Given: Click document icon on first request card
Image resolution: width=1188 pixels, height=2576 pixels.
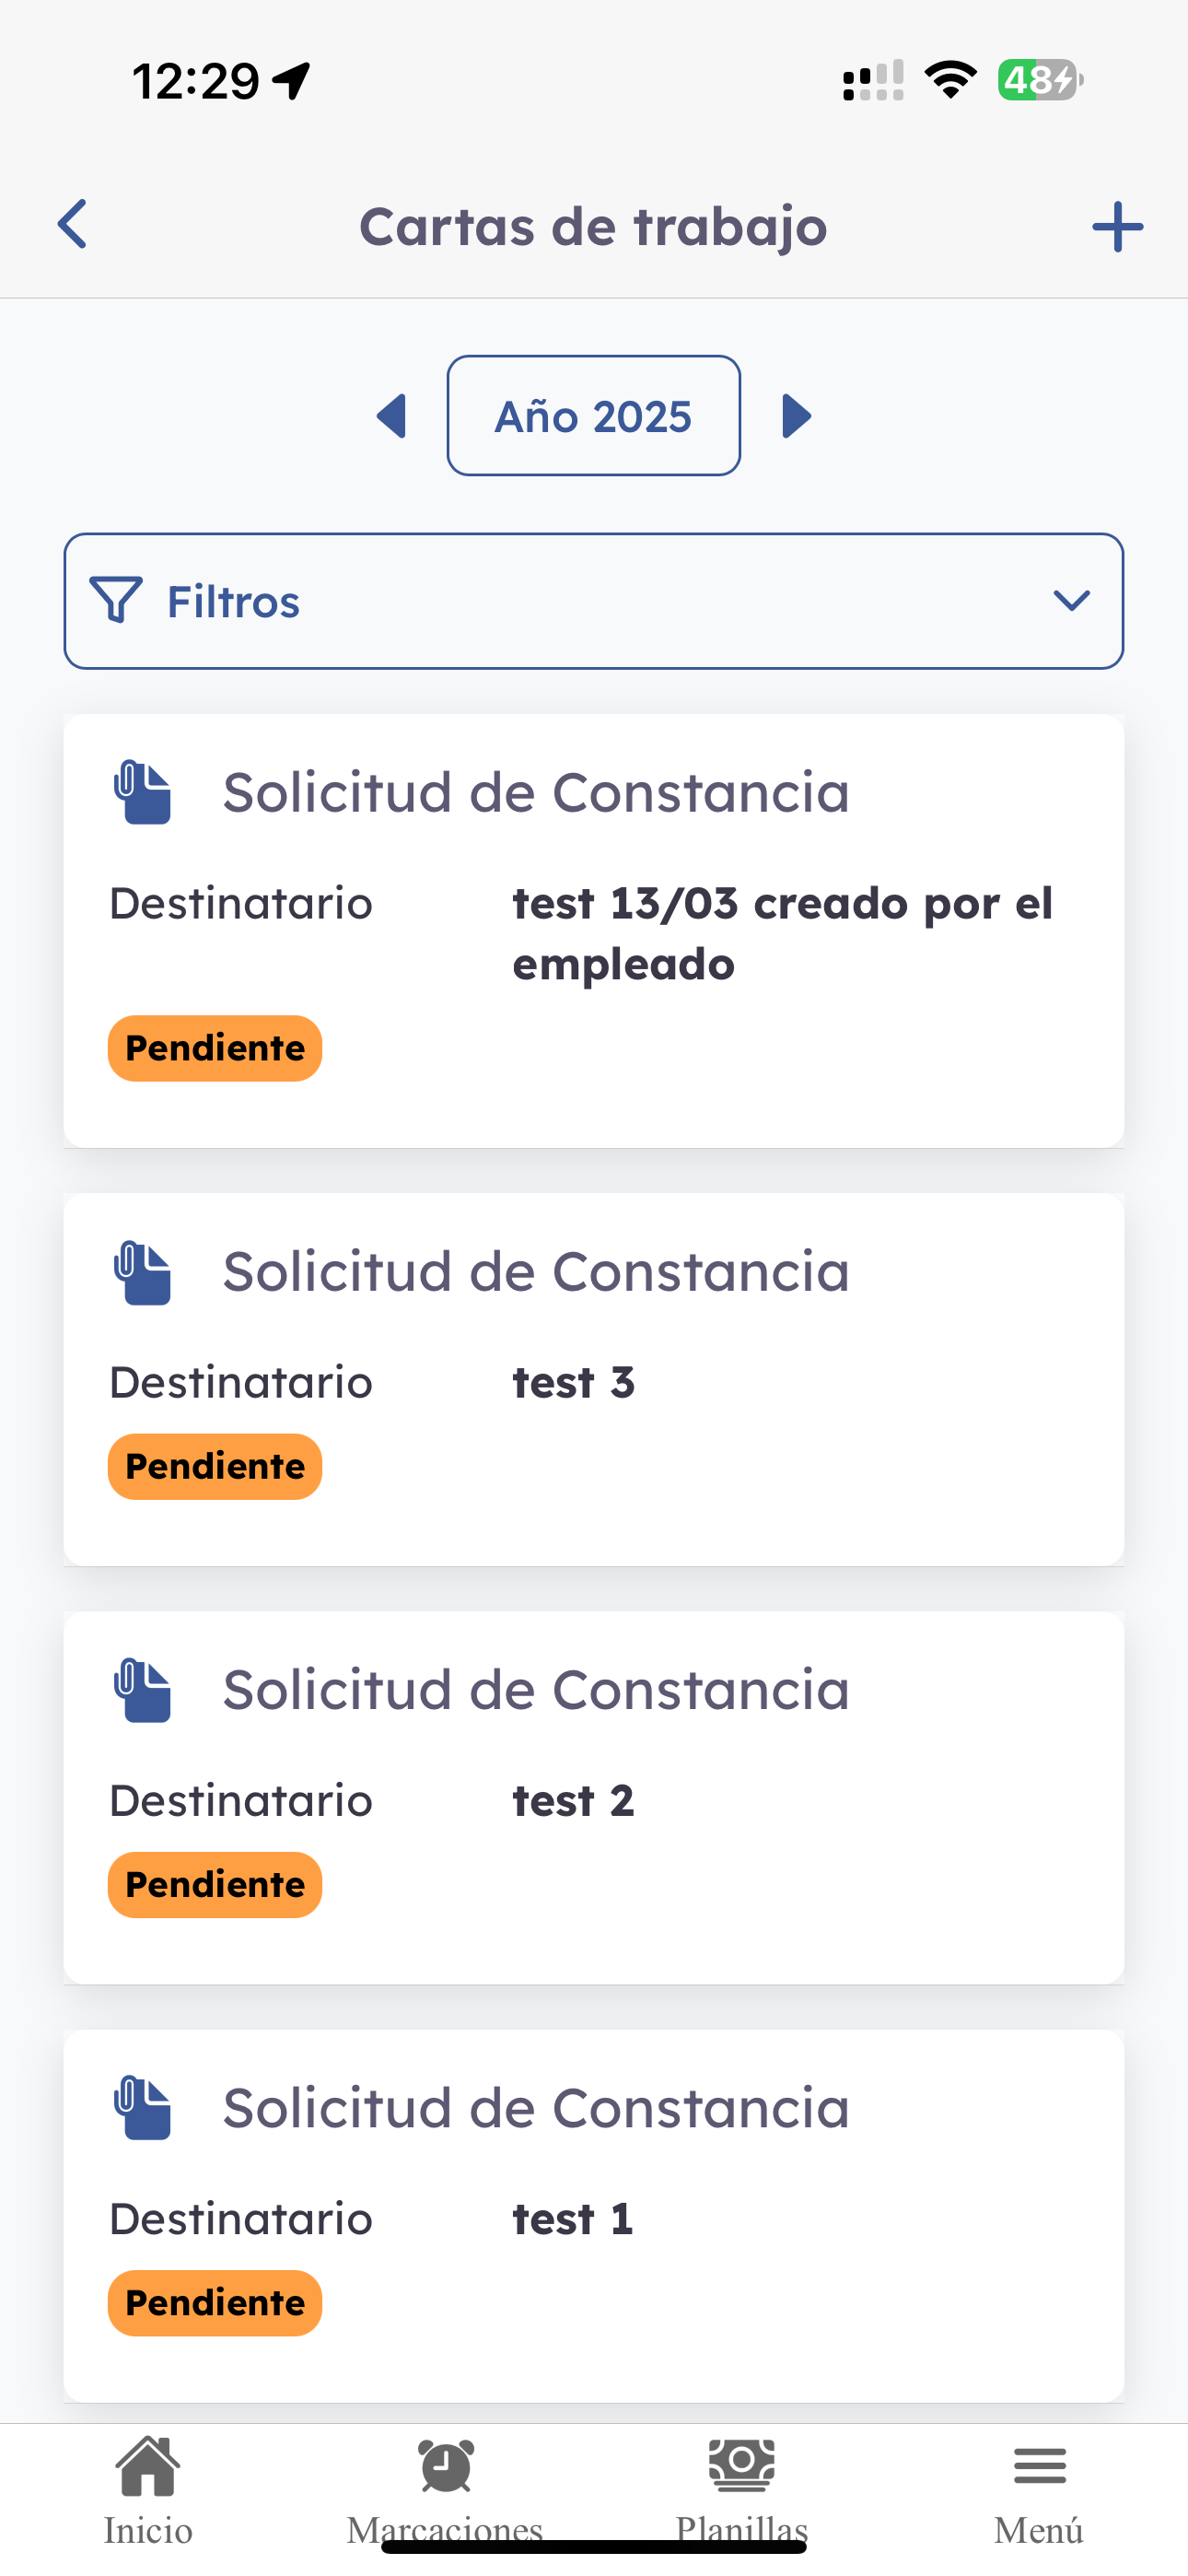Looking at the screenshot, I should pos(142,793).
